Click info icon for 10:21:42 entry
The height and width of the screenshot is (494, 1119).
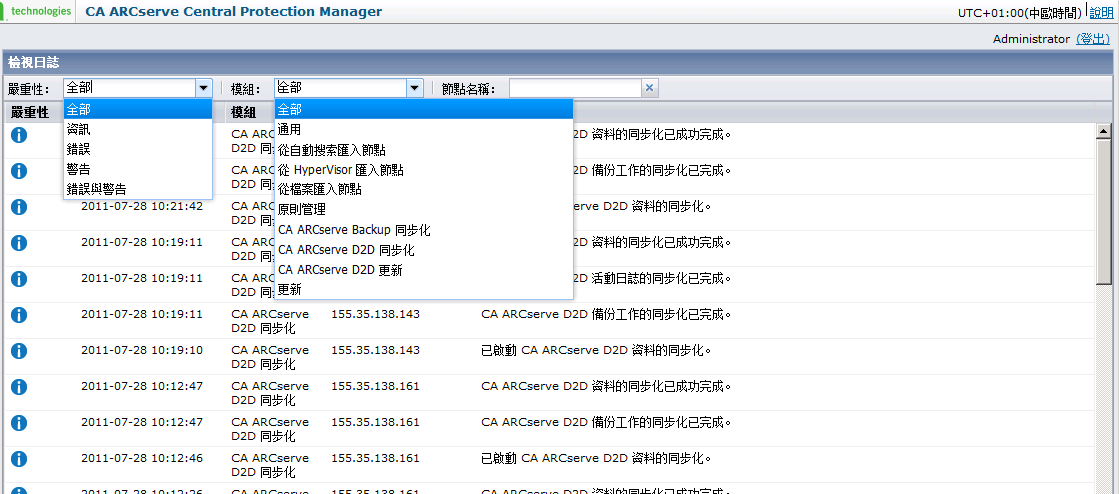(x=19, y=206)
